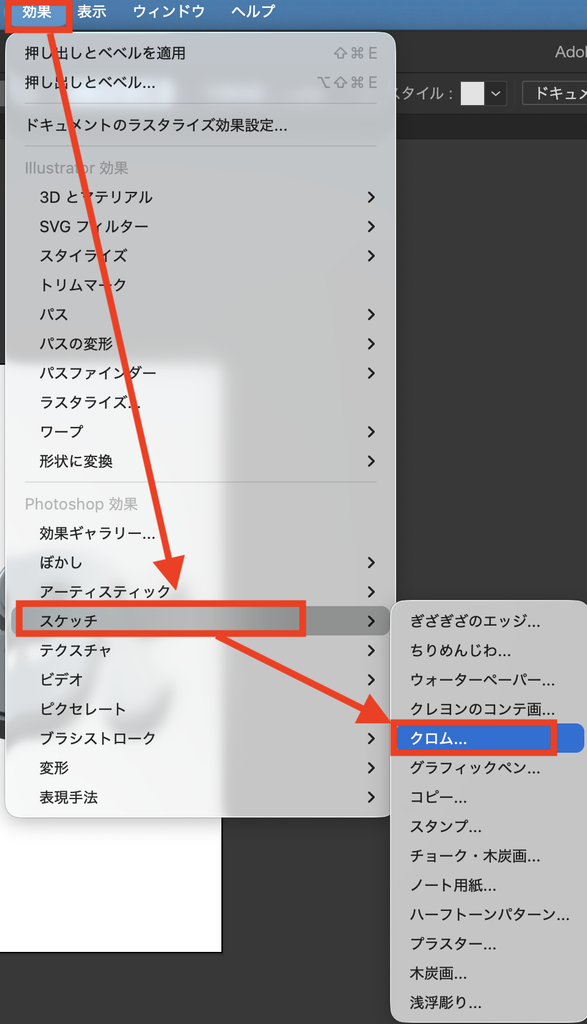Viewport: 587px width, 1024px height.
Task: Apply チョーク・木炭画... effect
Action: 490,856
